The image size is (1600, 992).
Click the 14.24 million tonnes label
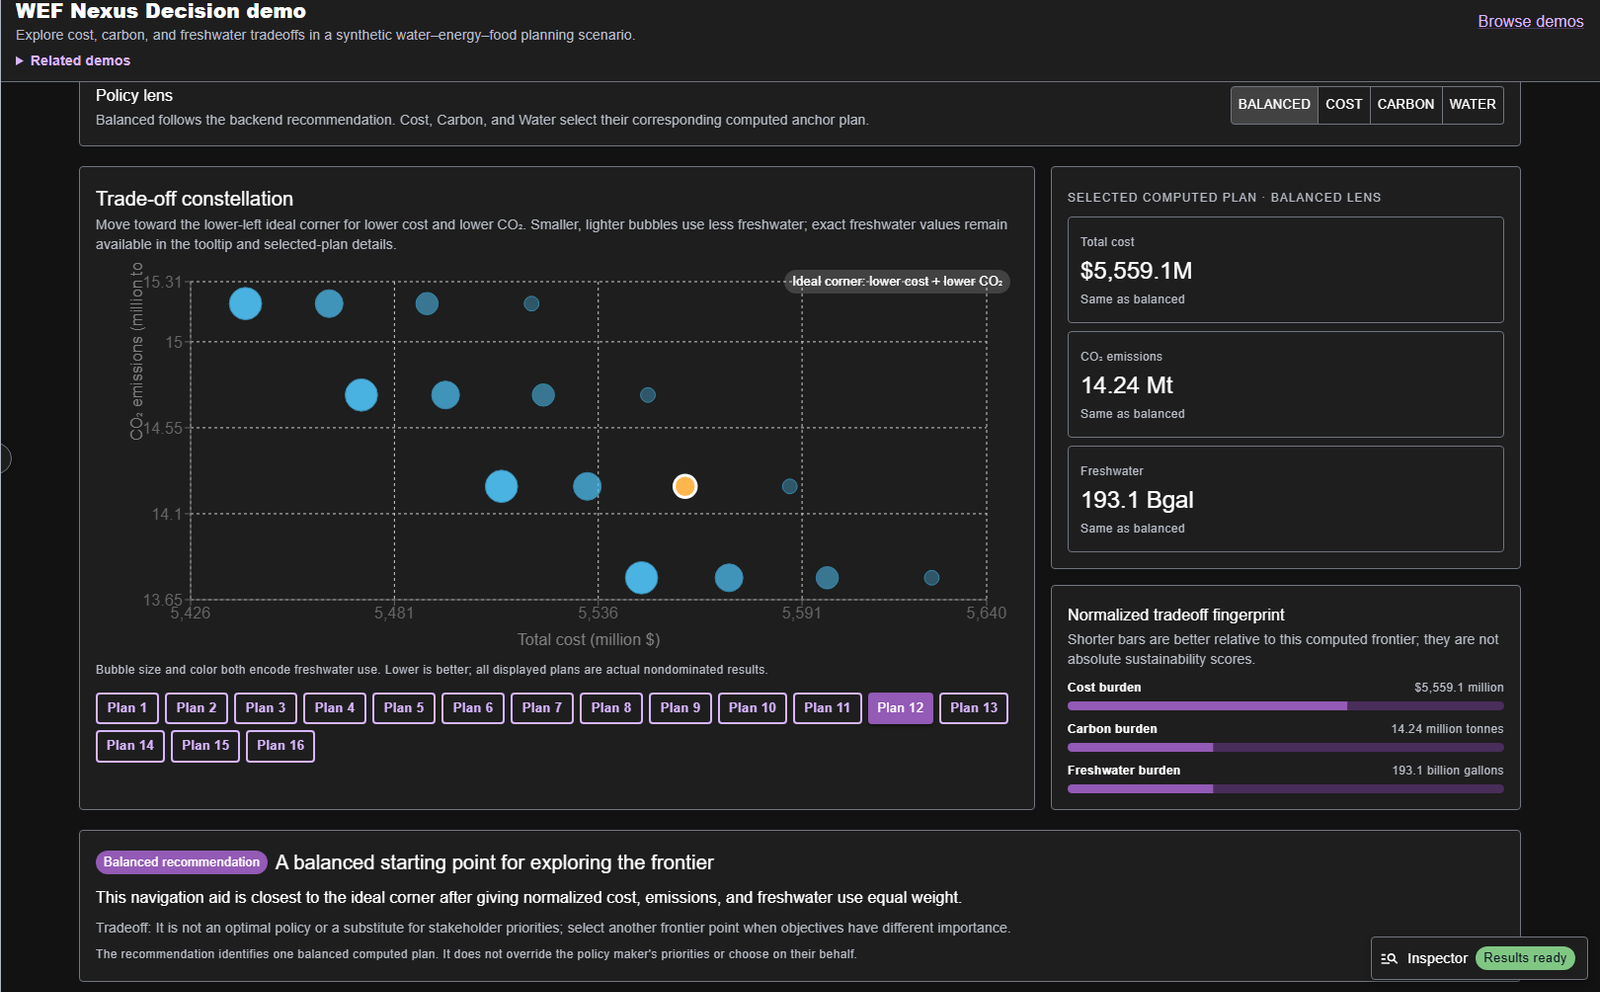[1447, 729]
